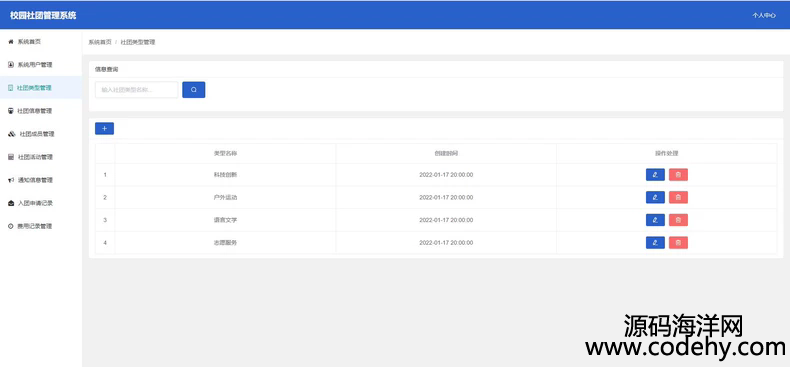The width and height of the screenshot is (790, 367).
Task: Select 通知信息管理 in the sidebar
Action: (x=41, y=180)
